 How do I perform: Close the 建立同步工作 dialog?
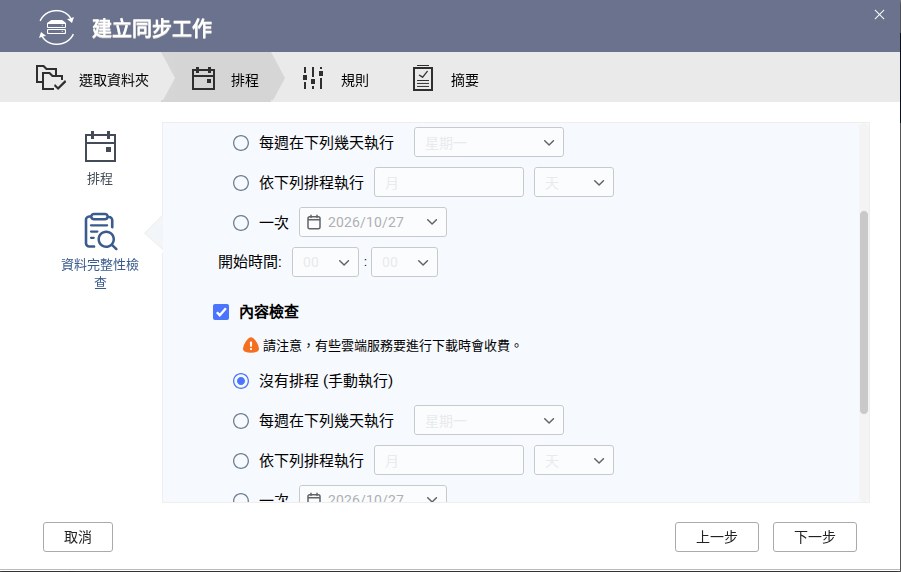point(879,15)
